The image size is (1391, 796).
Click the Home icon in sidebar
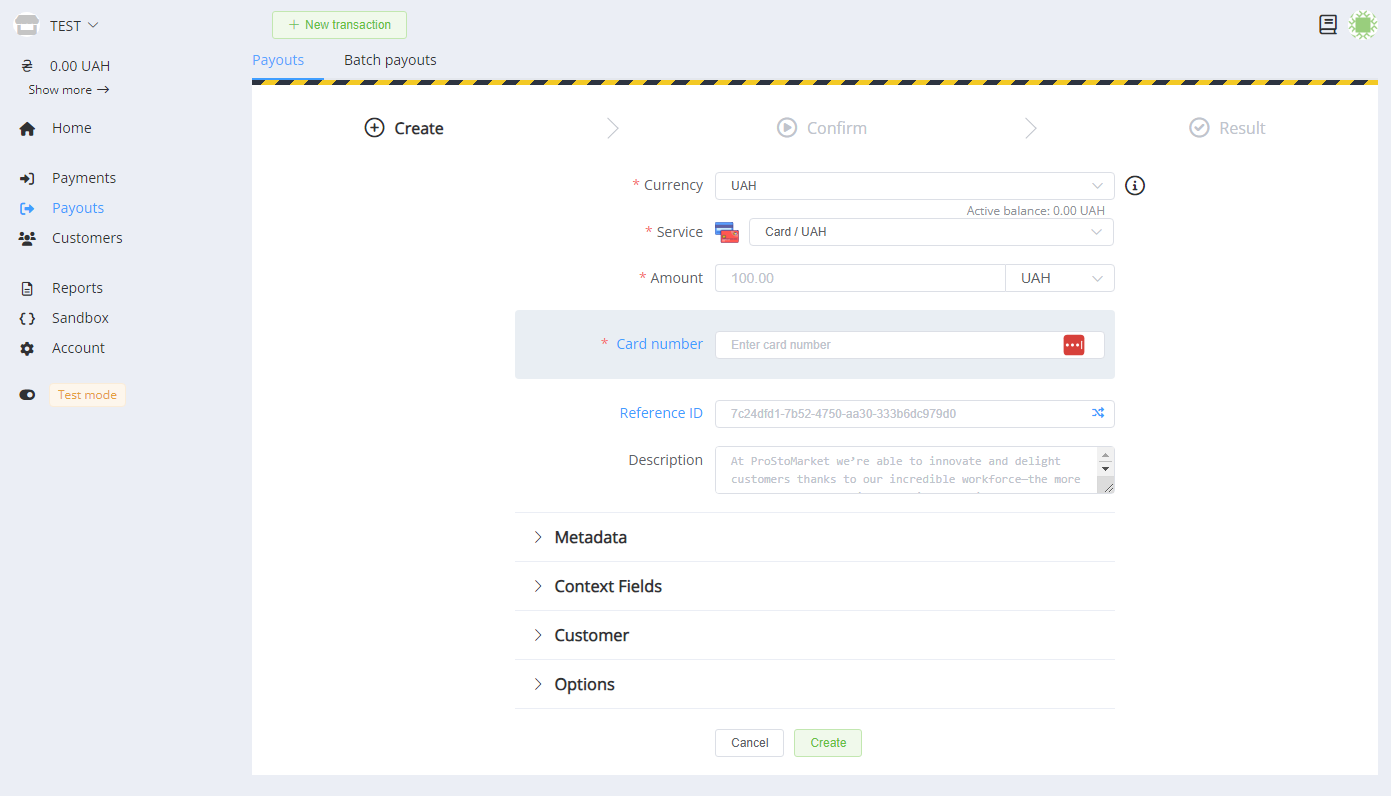click(x=27, y=129)
